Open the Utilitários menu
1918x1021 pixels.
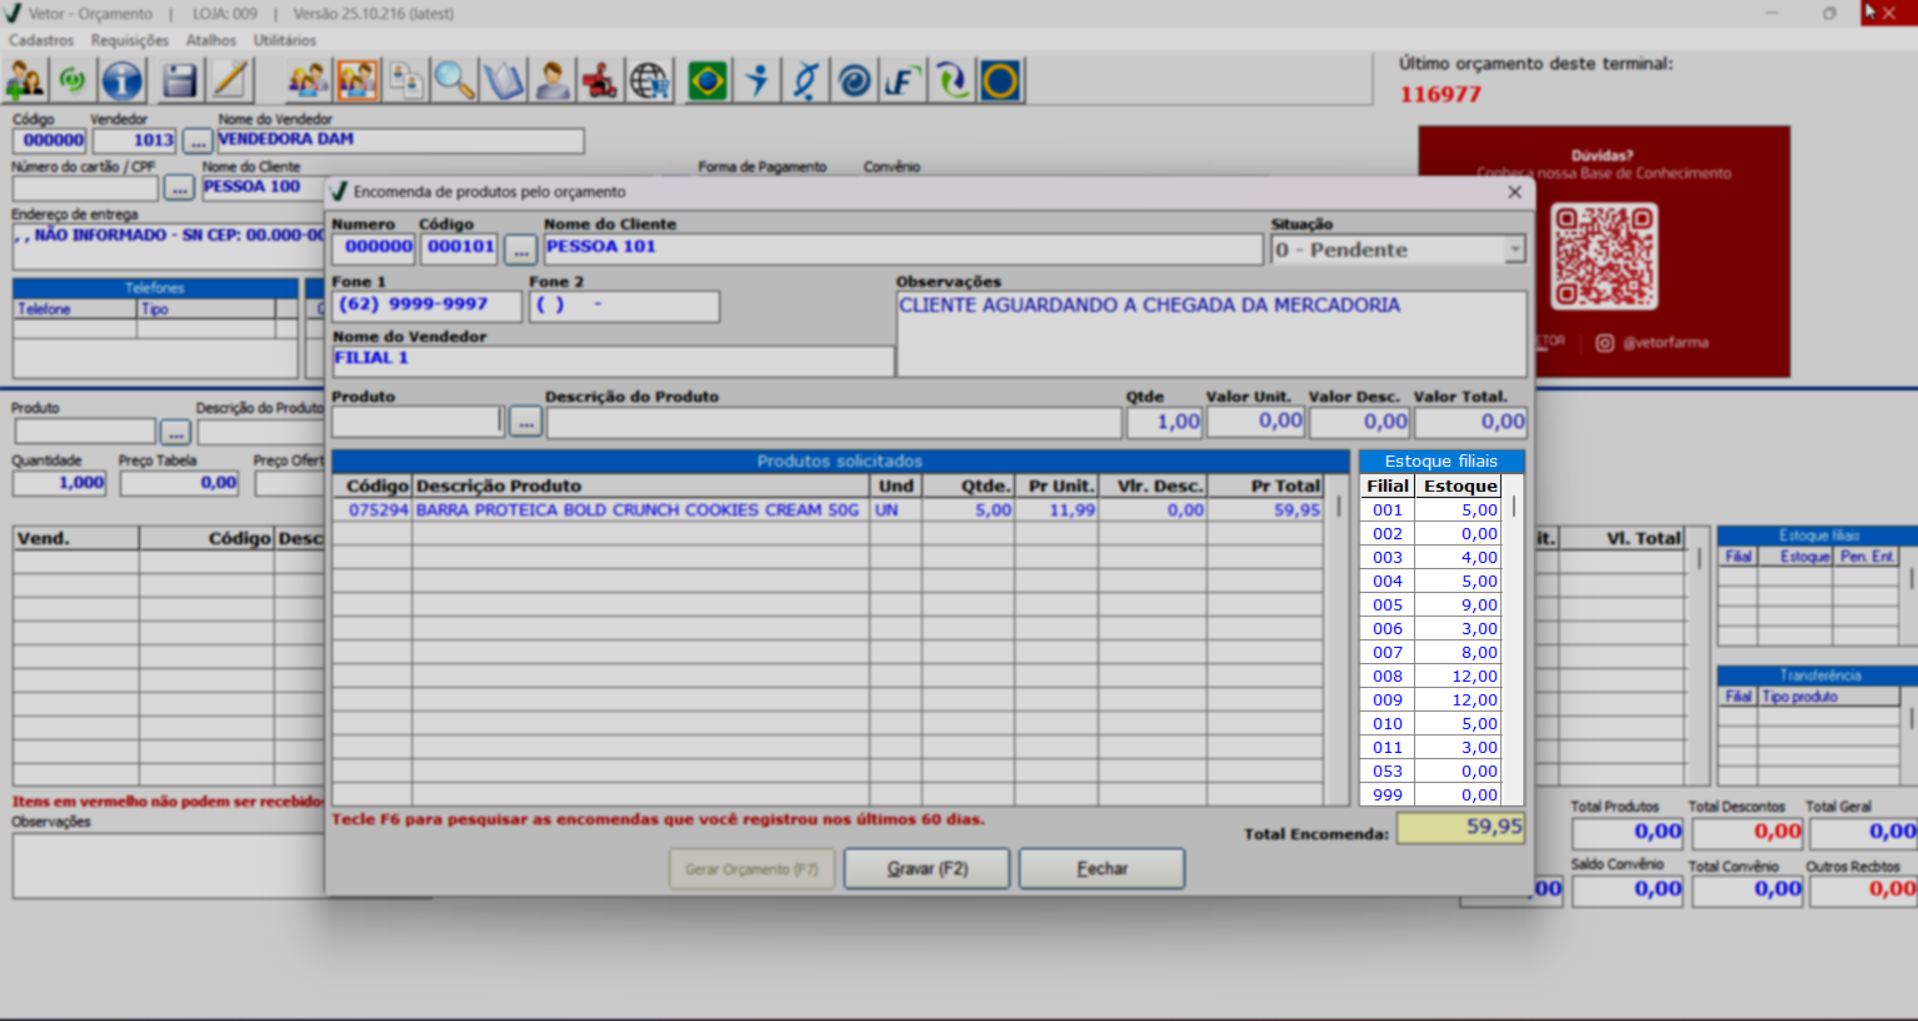284,40
